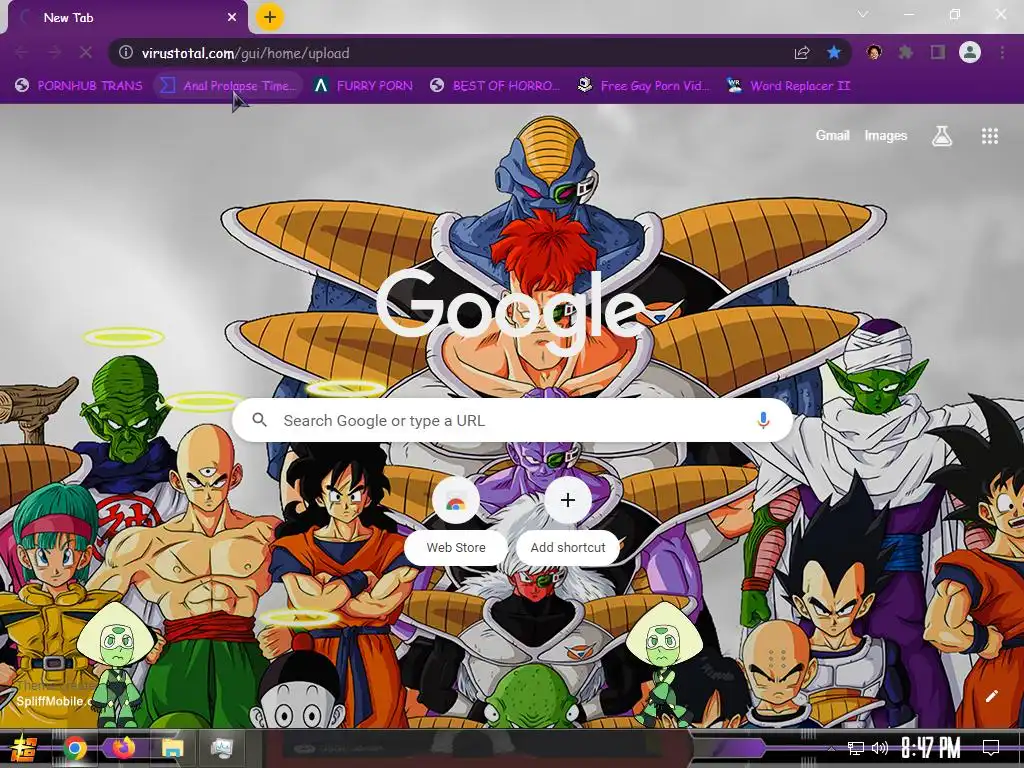The width and height of the screenshot is (1024, 768).
Task: Click the 8:47 PM clock
Action: click(x=931, y=748)
